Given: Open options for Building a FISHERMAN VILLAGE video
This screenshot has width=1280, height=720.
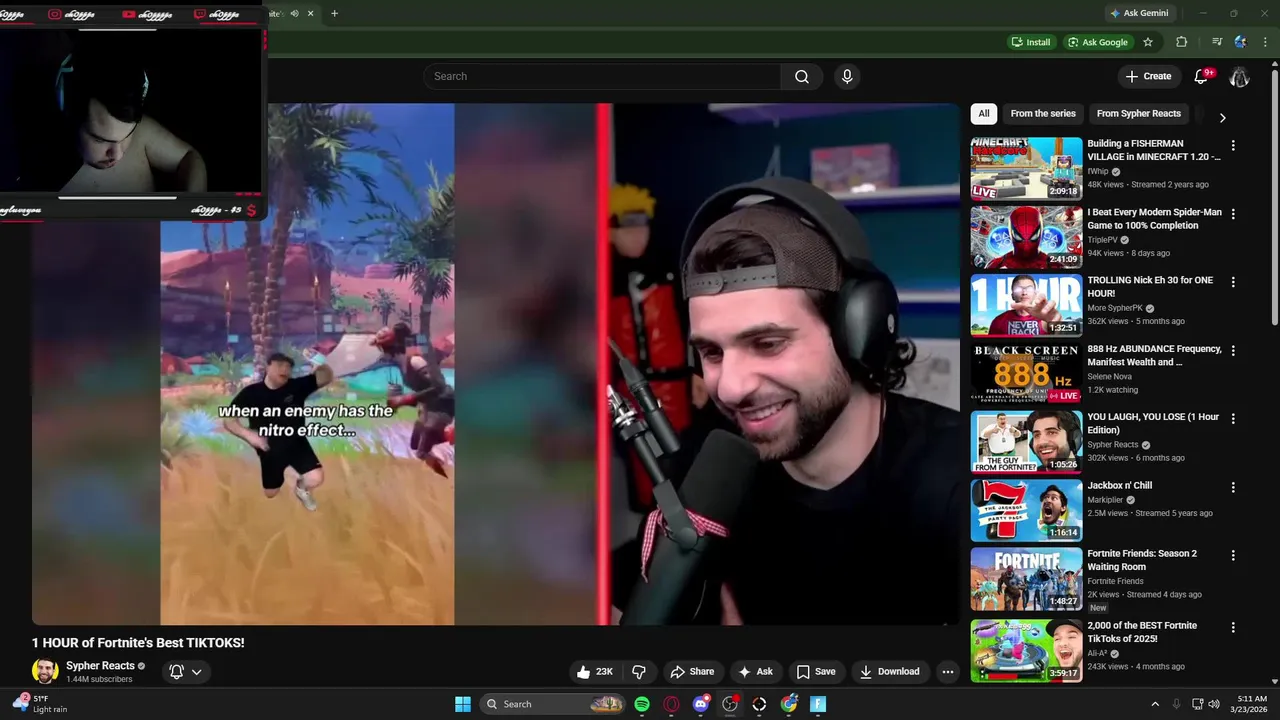Looking at the screenshot, I should (1233, 146).
